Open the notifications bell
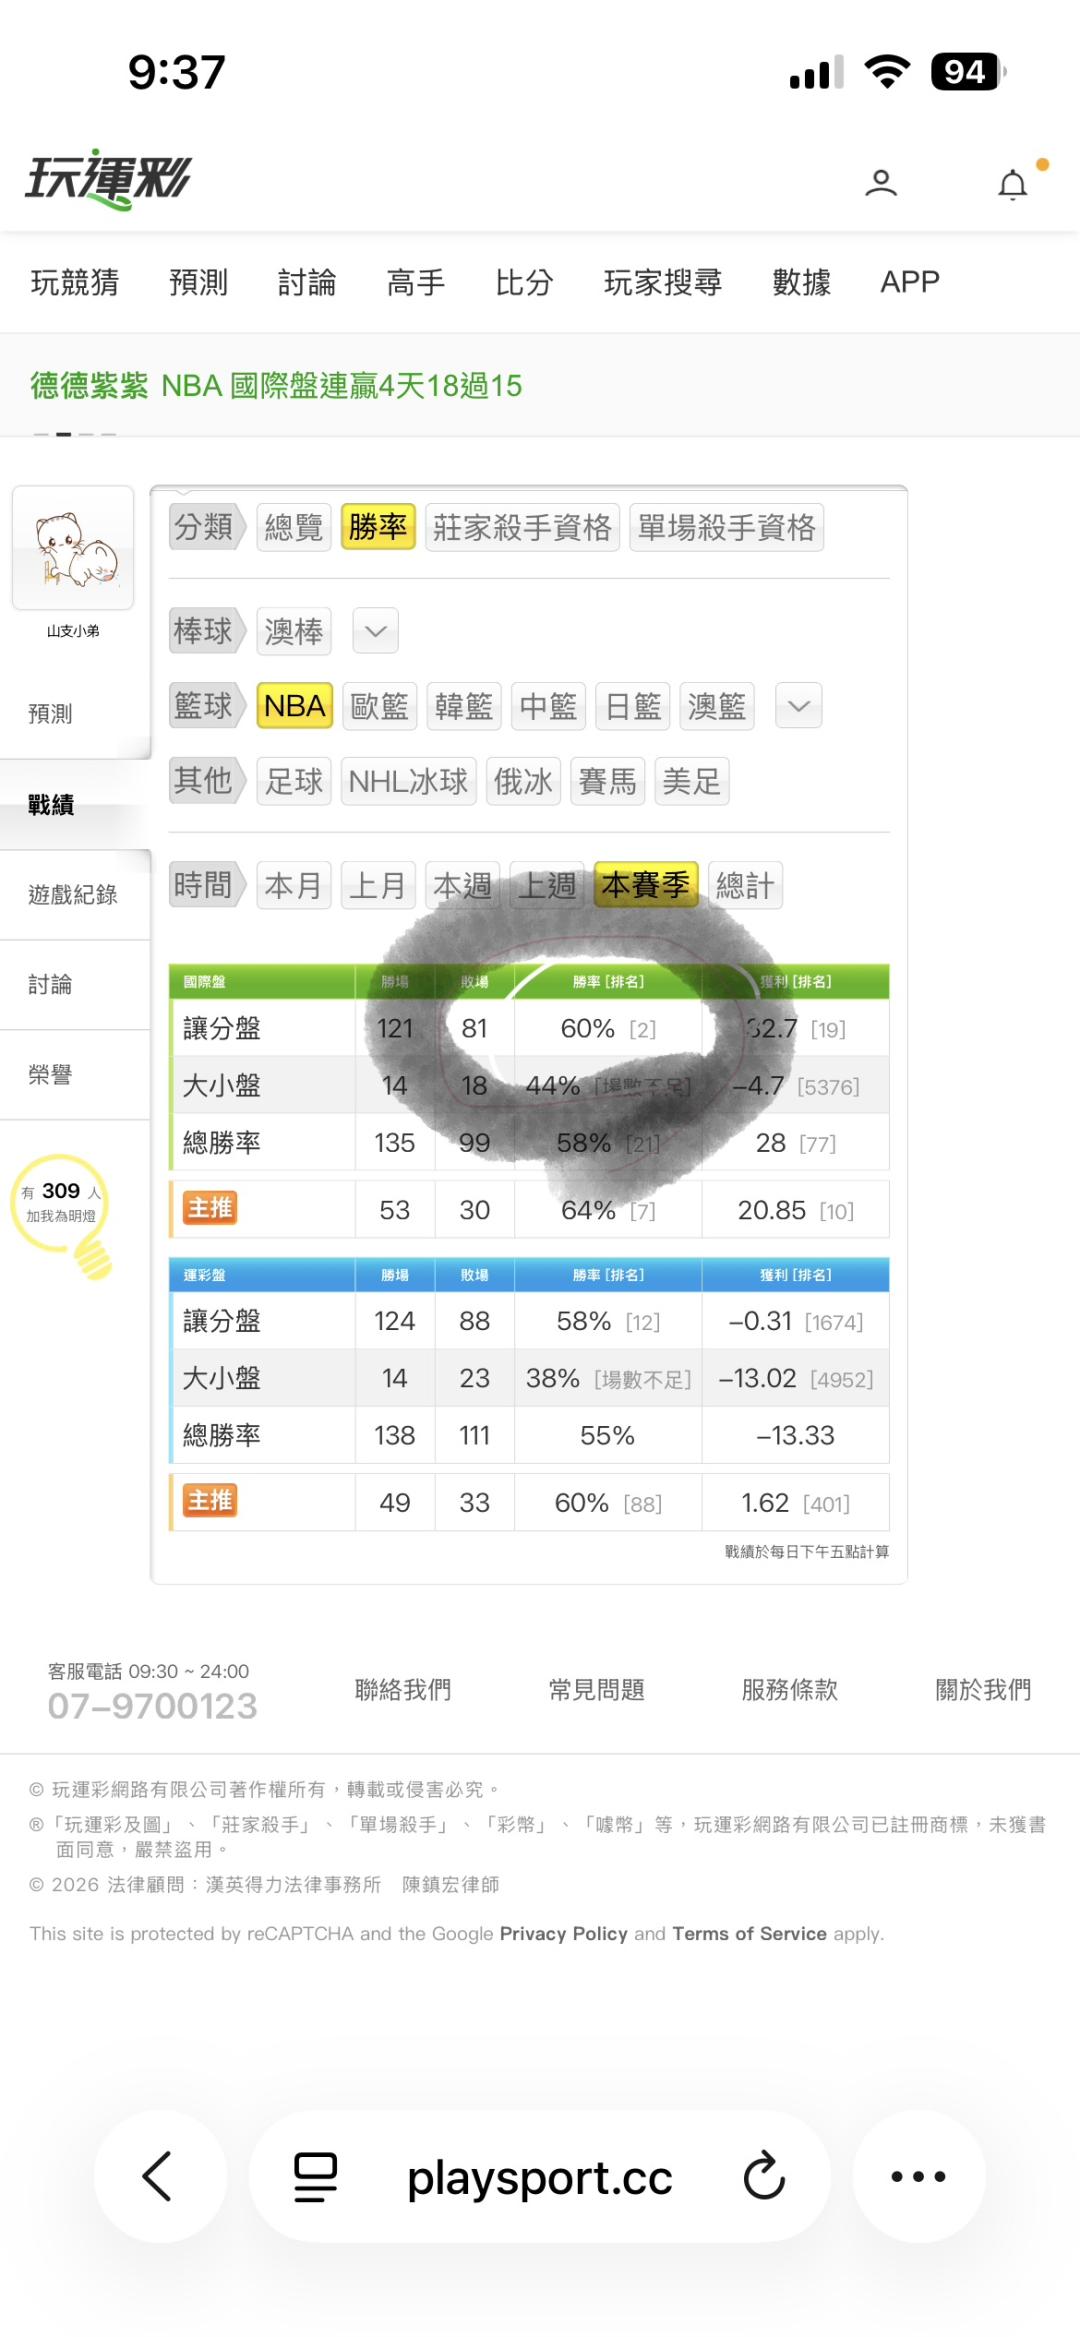Screen dimensions: 1080x2337 [1013, 184]
